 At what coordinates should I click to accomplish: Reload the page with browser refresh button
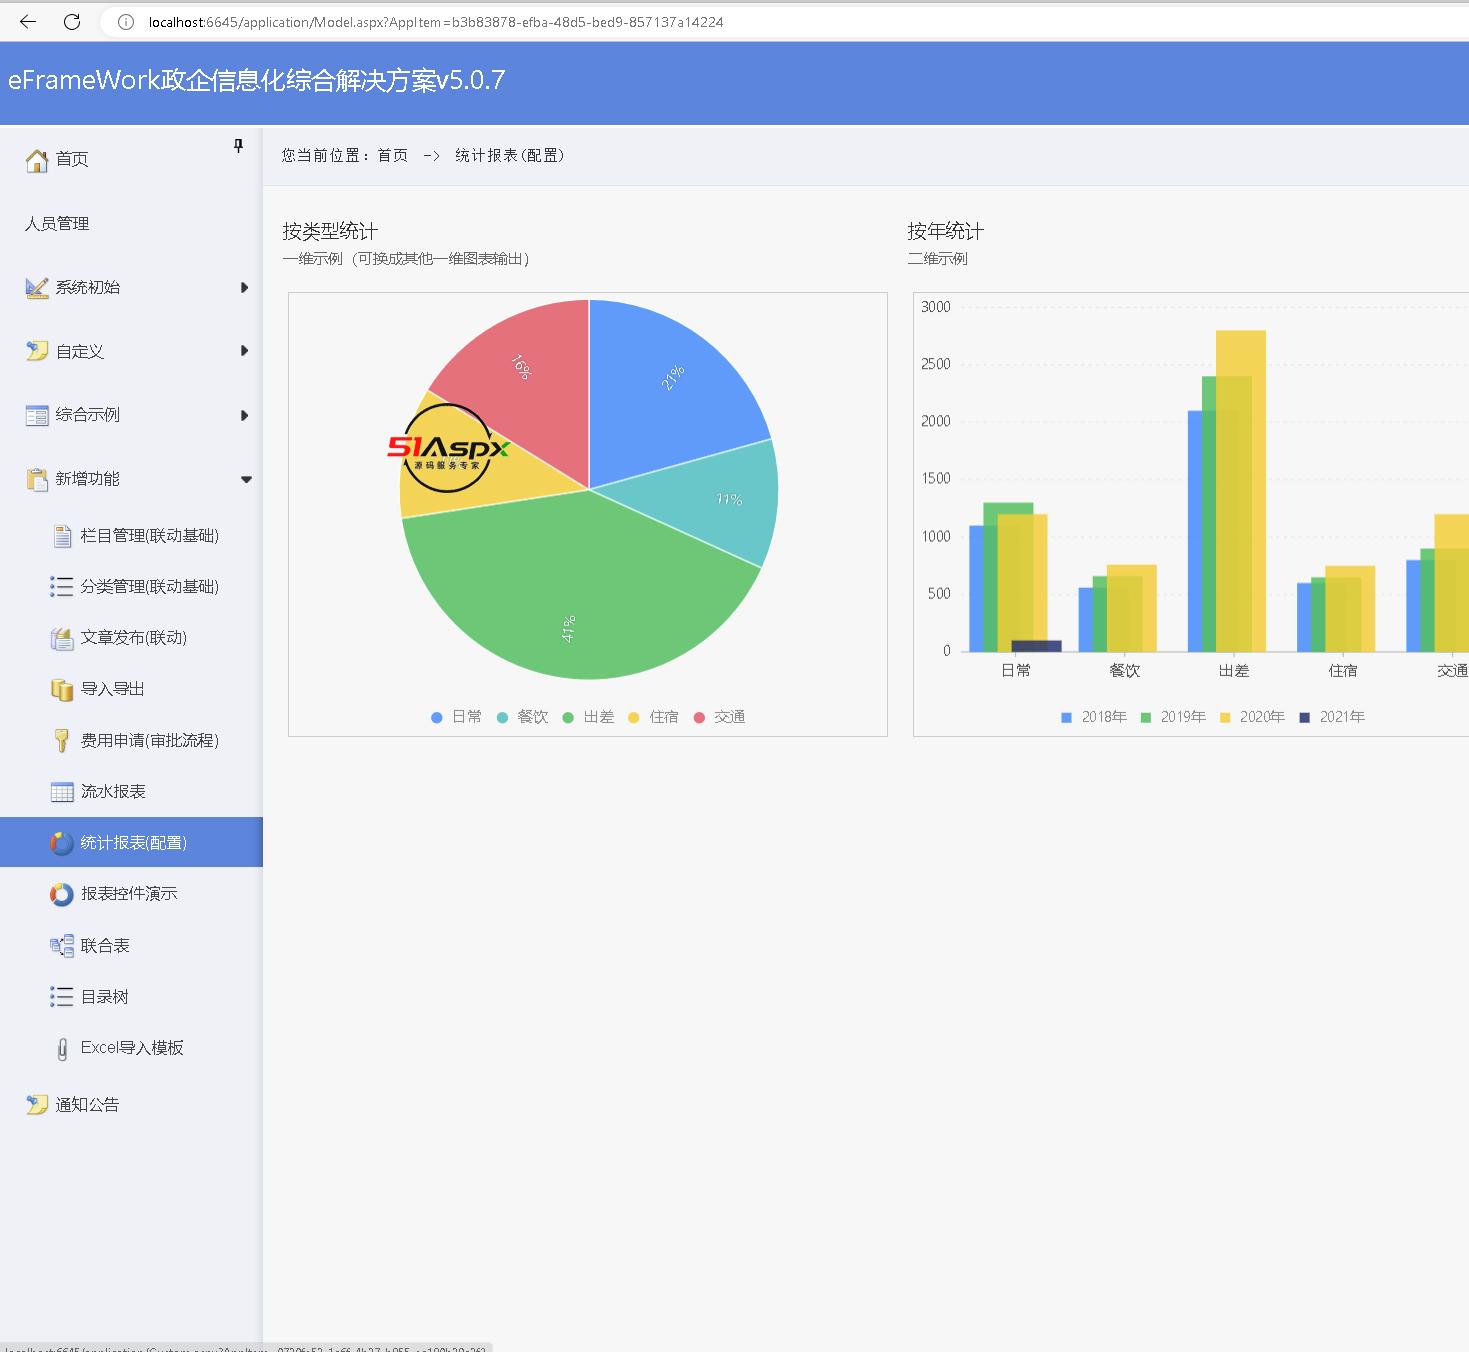click(72, 22)
